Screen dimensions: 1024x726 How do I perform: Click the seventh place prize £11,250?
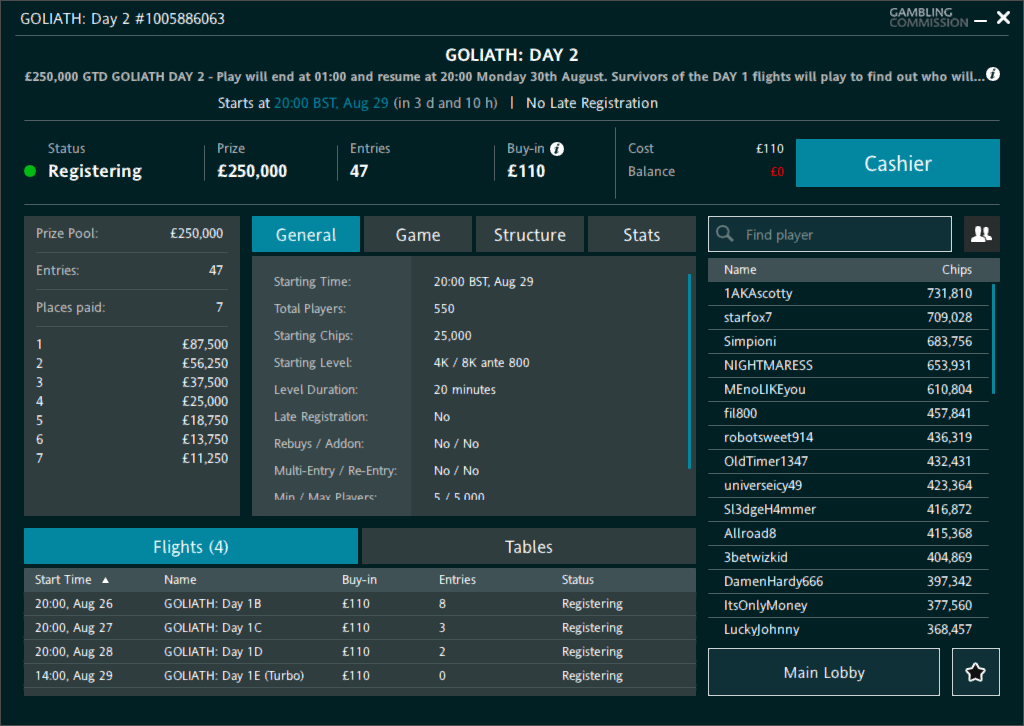(205, 458)
